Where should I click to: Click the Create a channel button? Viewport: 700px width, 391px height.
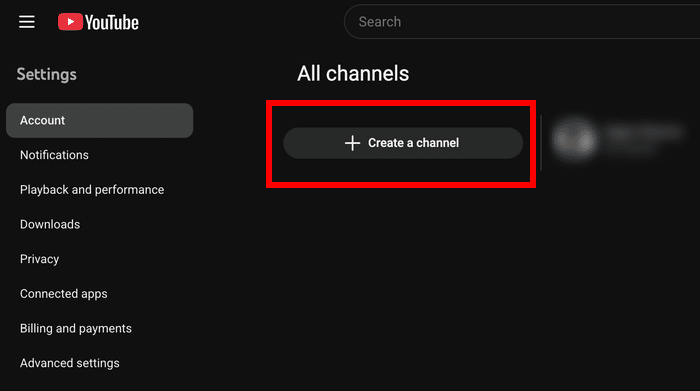(x=403, y=143)
